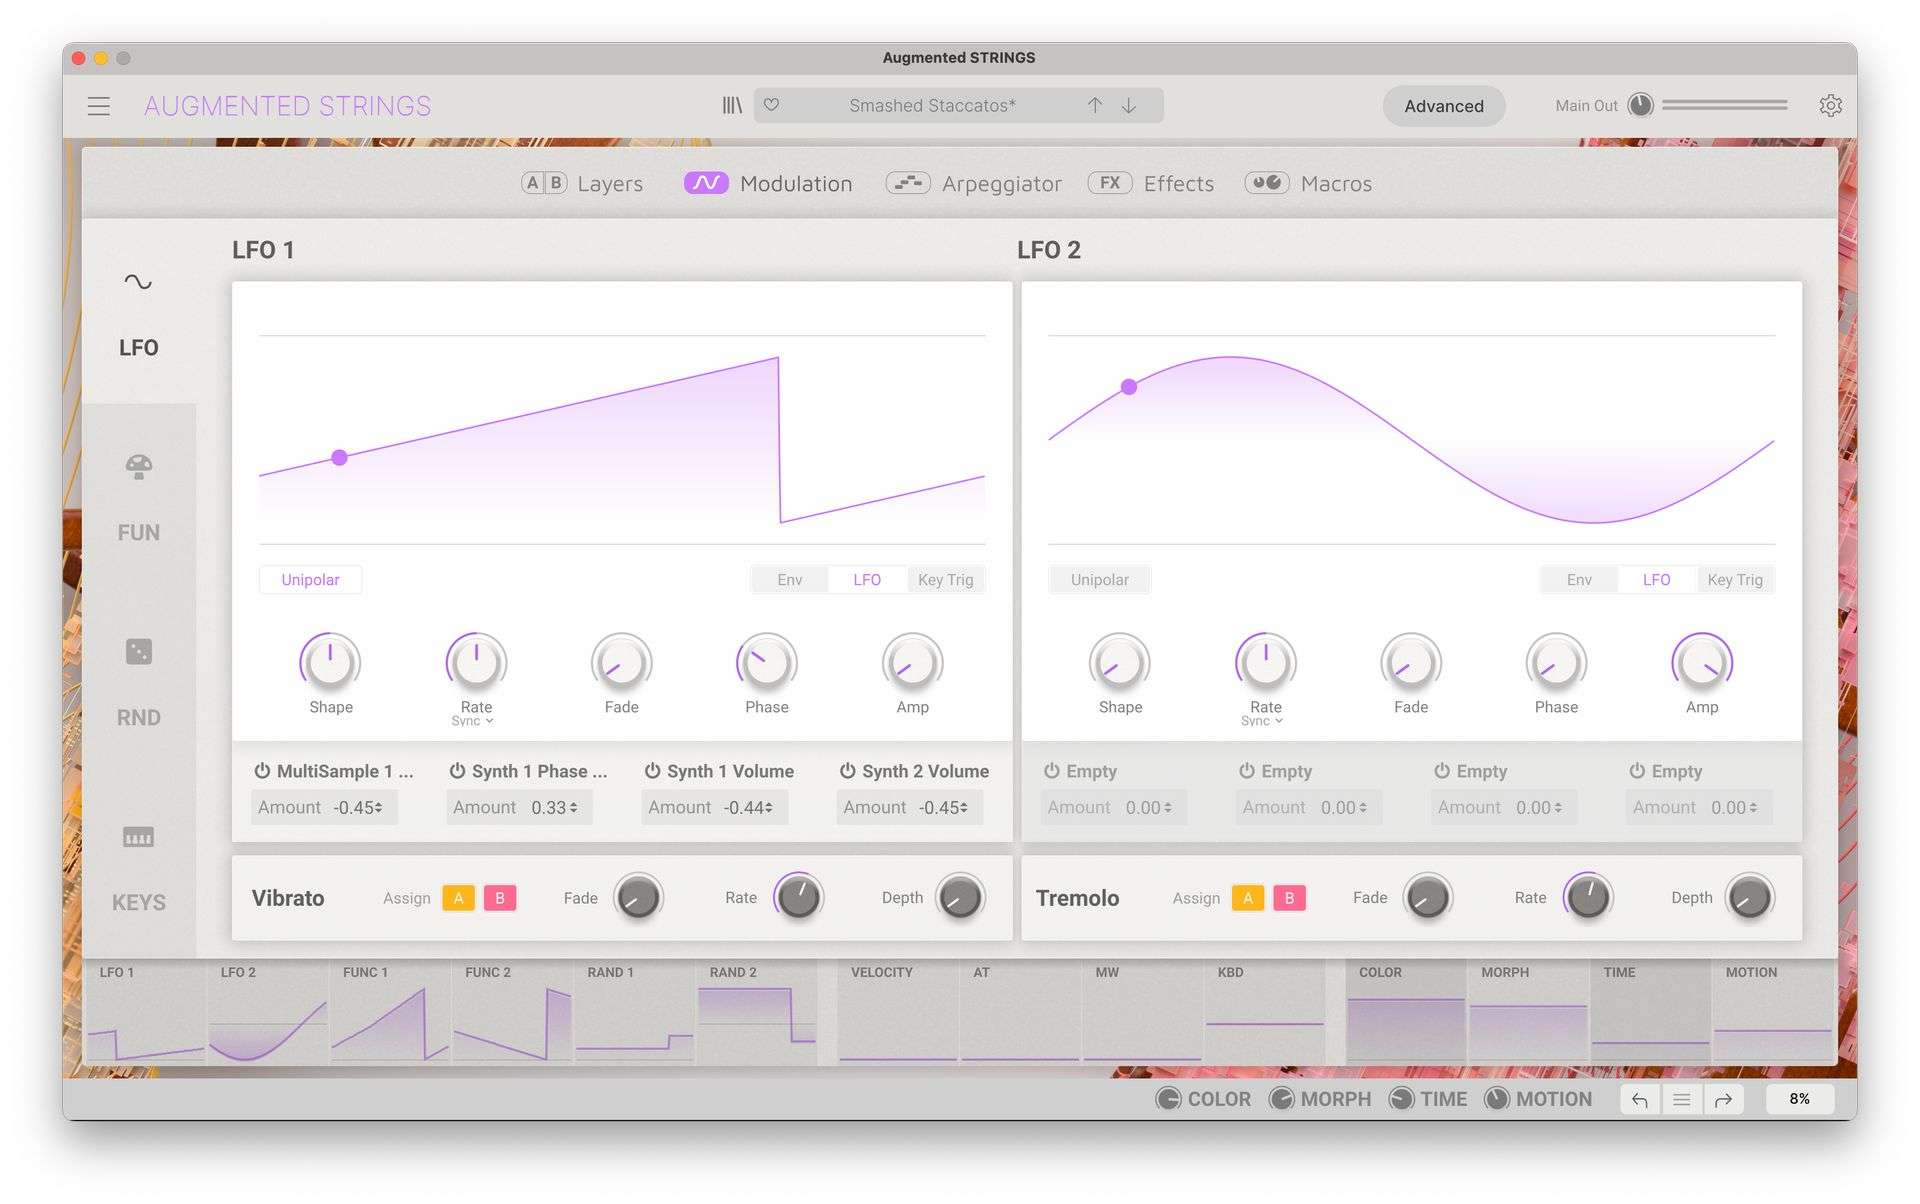Toggle the Synth 1 Volume modulation power

652,771
